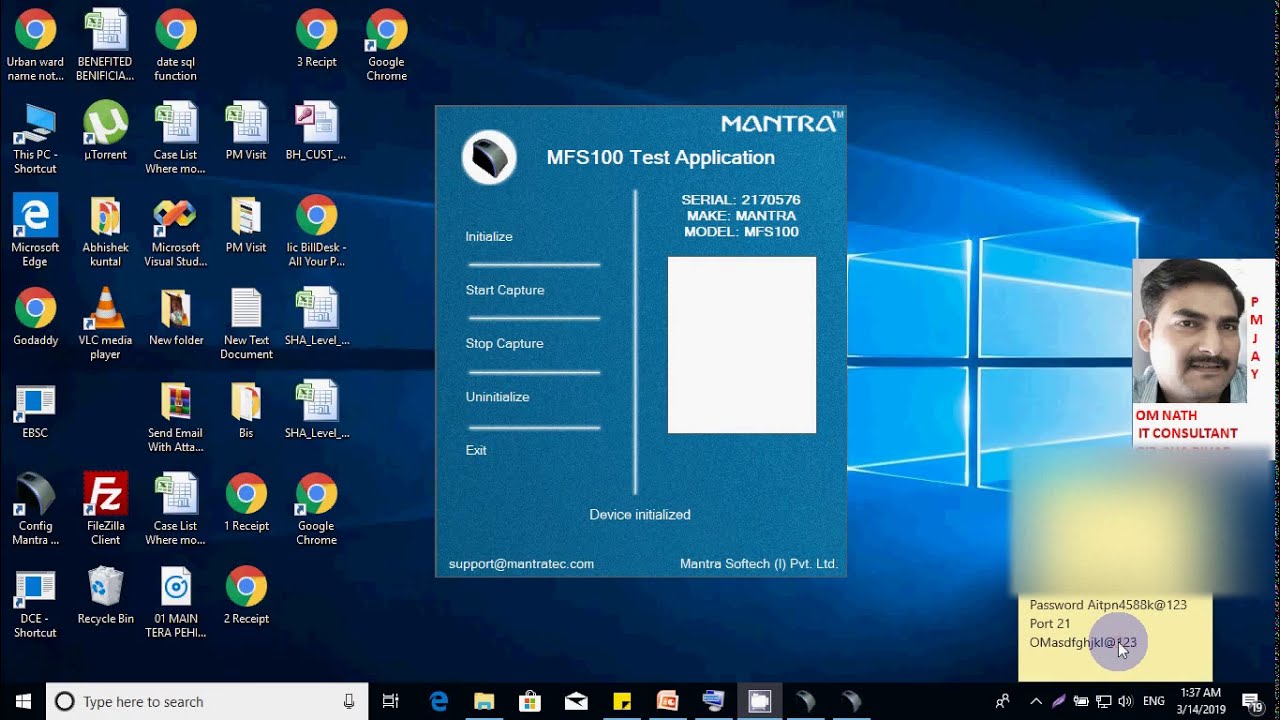Open File Explorer from the taskbar
The width and height of the screenshot is (1280, 720).
[x=484, y=701]
